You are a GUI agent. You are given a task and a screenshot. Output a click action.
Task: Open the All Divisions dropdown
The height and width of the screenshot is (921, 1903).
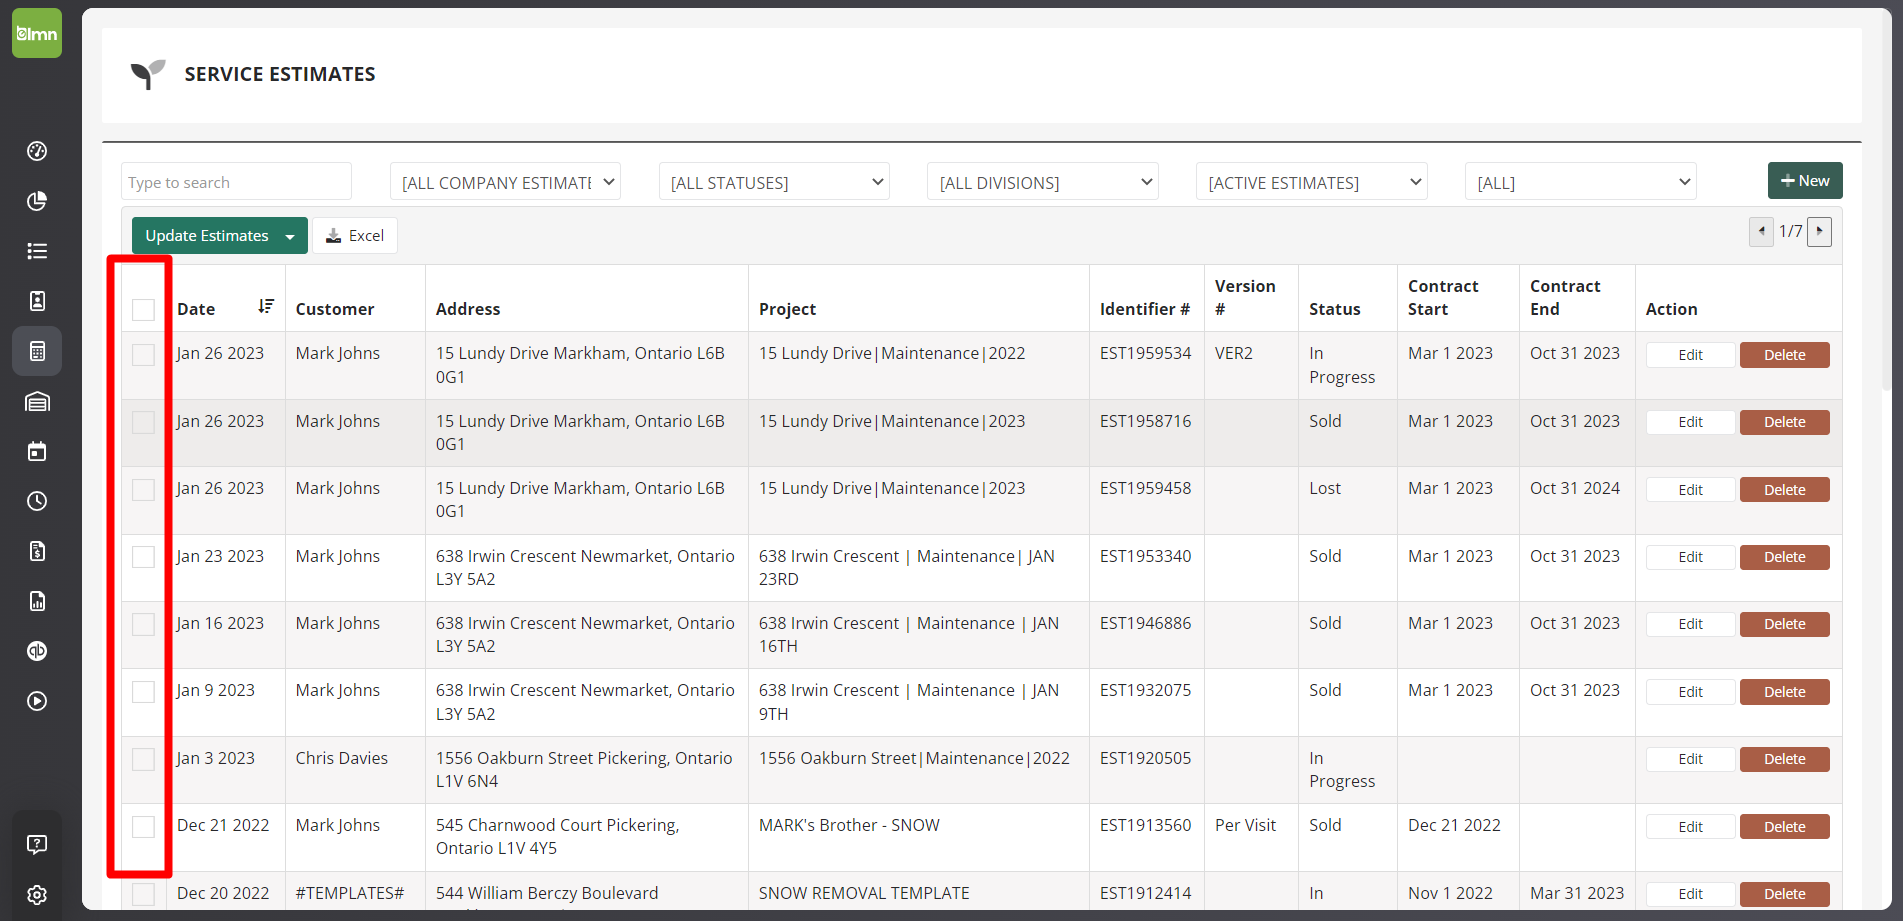(x=1043, y=182)
